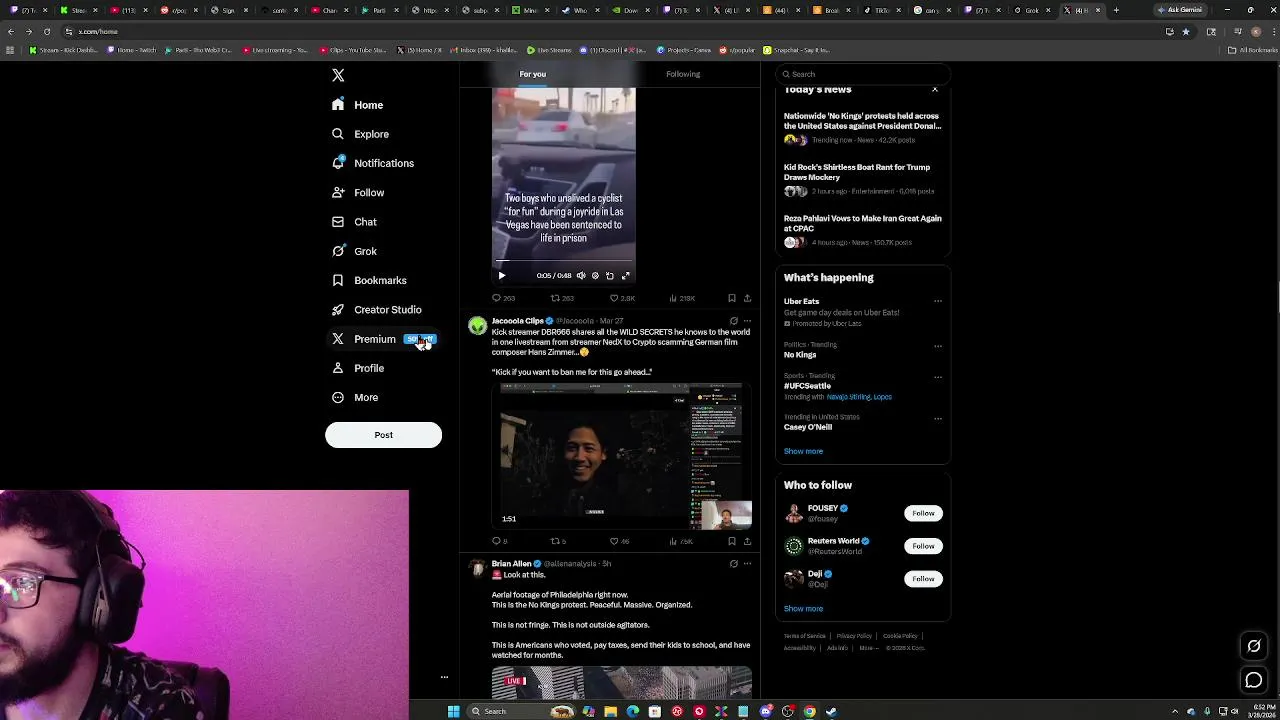Show more under Who to follow

point(803,609)
